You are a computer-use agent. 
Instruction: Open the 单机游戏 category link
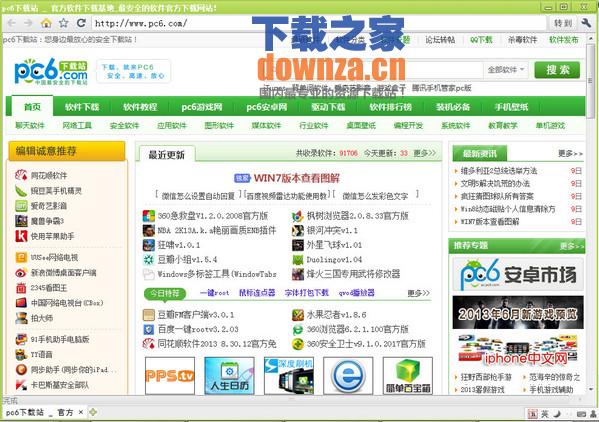[x=550, y=125]
